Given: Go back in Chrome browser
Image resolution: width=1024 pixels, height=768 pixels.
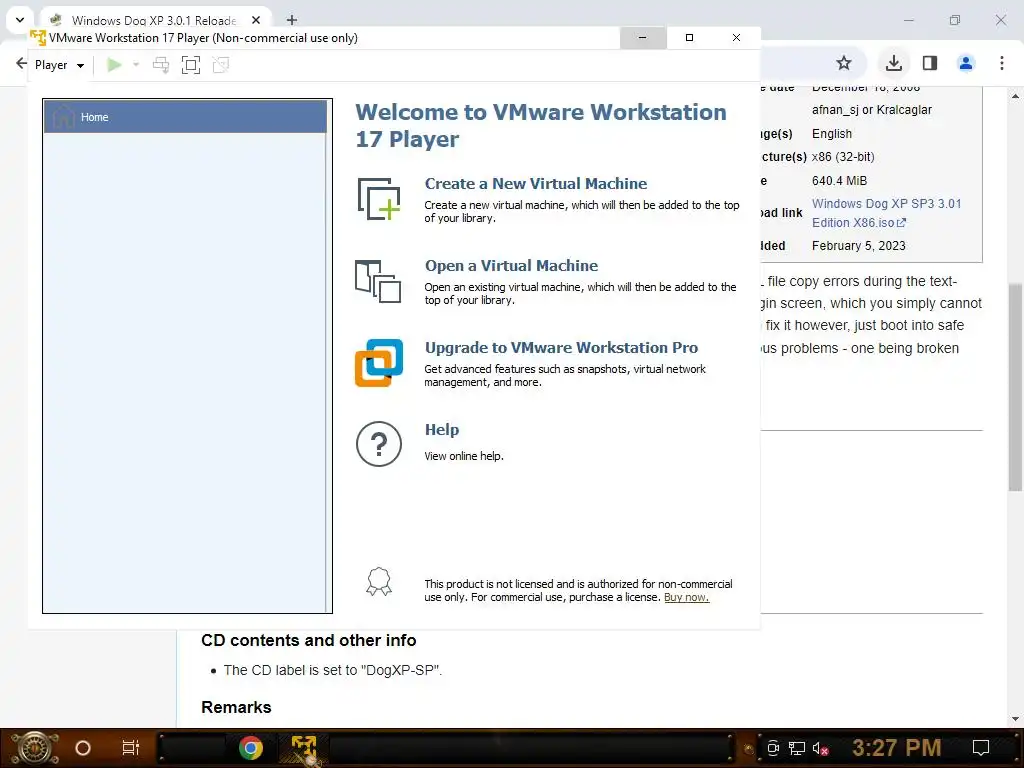Looking at the screenshot, I should (21, 63).
